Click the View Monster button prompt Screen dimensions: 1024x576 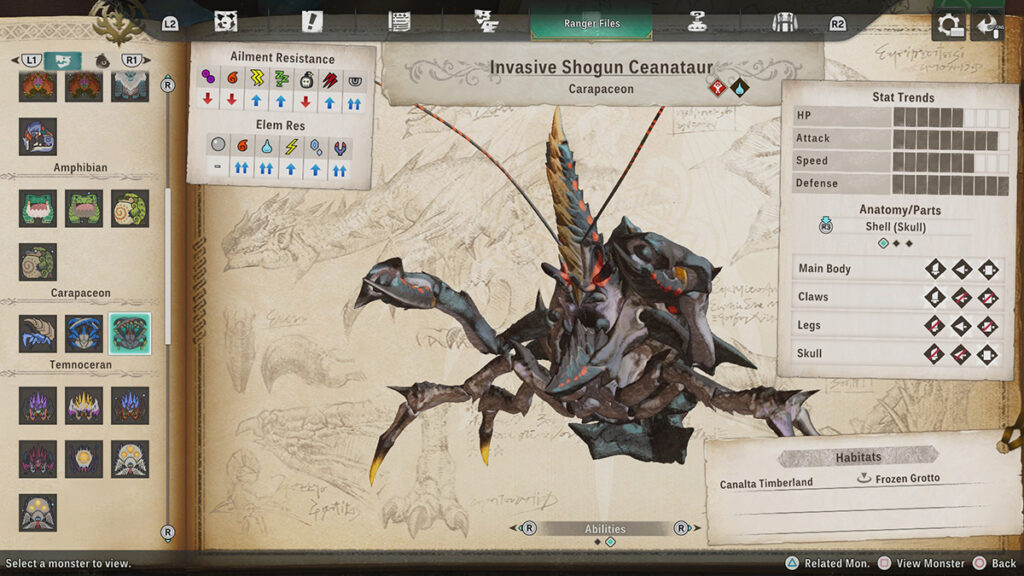(x=920, y=563)
